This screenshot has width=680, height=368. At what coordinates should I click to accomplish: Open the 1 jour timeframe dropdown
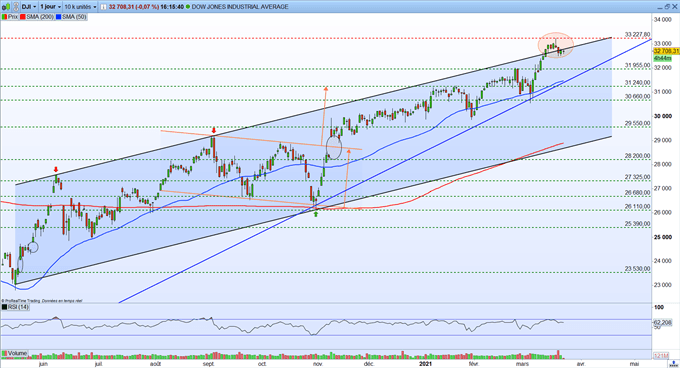tap(50, 7)
